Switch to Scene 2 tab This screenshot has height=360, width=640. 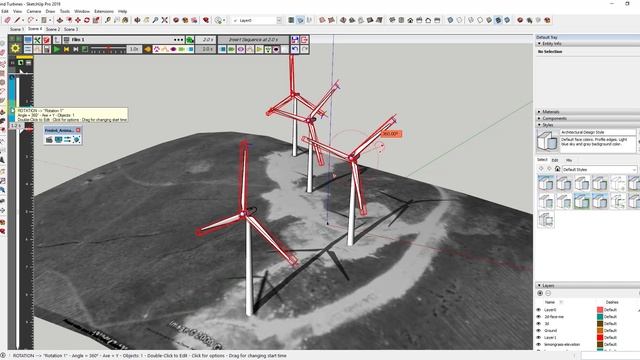click(53, 29)
